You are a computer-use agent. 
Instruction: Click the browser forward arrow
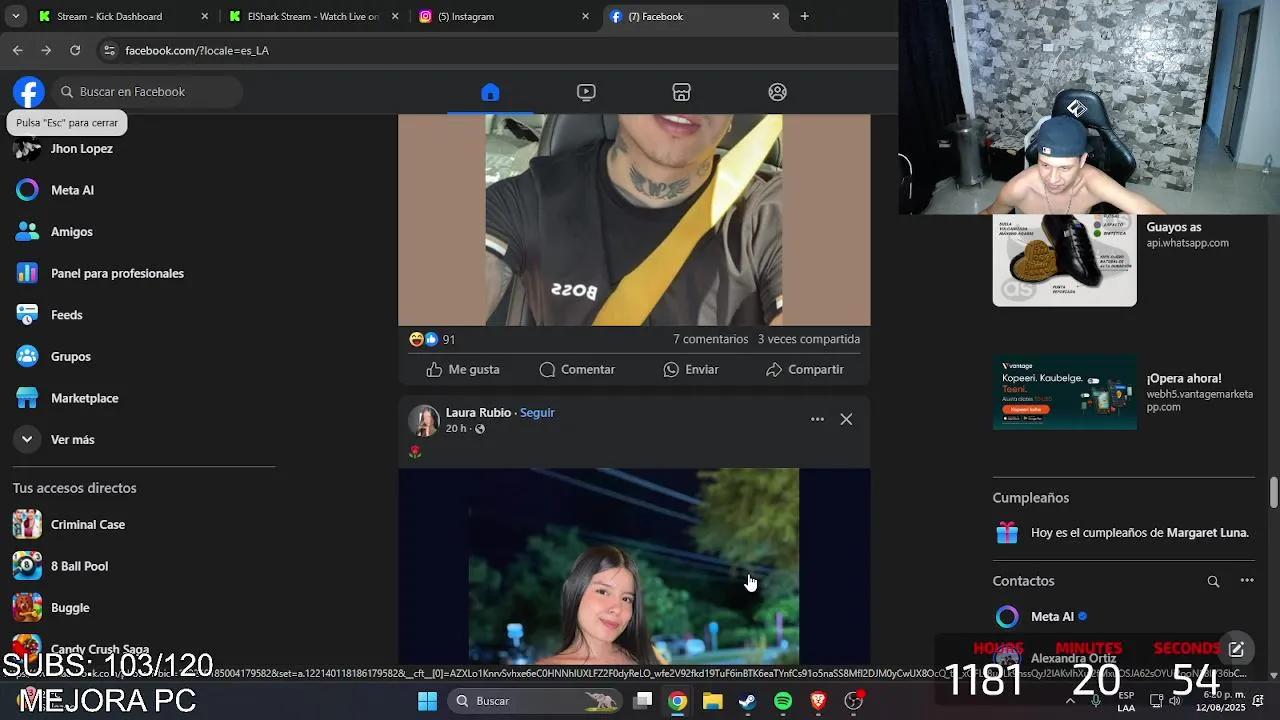coord(46,50)
